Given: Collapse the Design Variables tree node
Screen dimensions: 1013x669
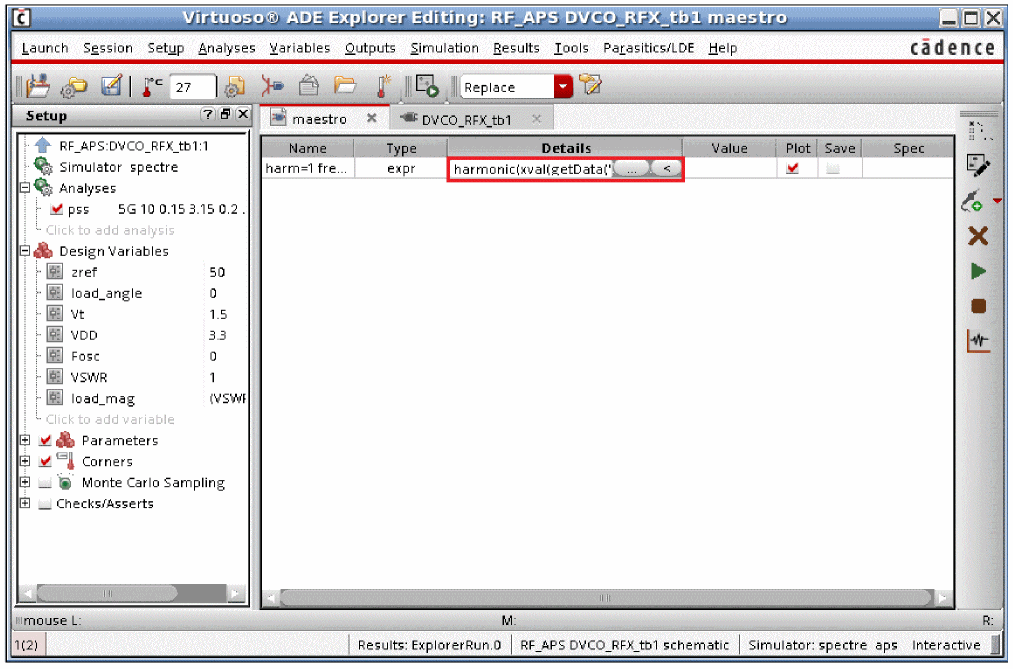Looking at the screenshot, I should pyautogui.click(x=25, y=251).
